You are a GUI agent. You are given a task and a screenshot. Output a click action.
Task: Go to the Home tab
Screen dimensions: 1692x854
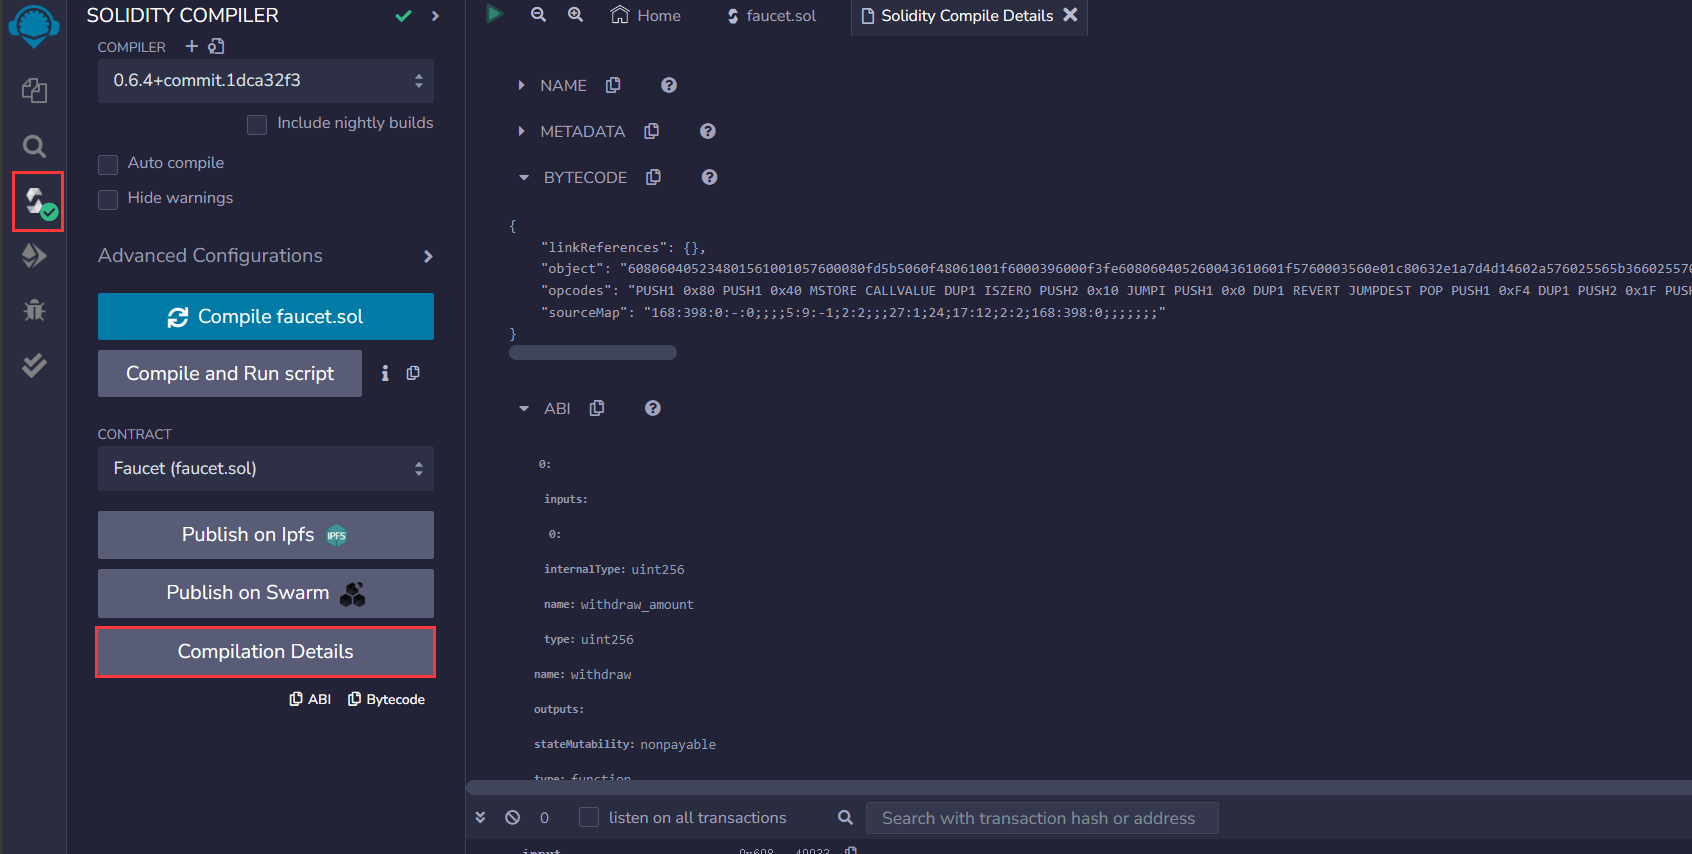tap(646, 16)
